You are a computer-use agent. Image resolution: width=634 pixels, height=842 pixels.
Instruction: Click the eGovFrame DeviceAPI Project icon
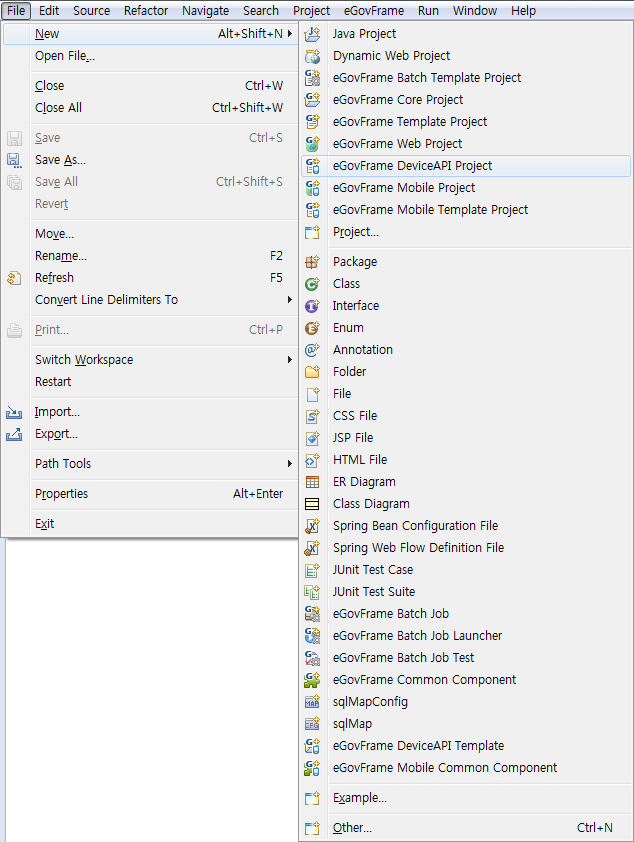point(312,166)
